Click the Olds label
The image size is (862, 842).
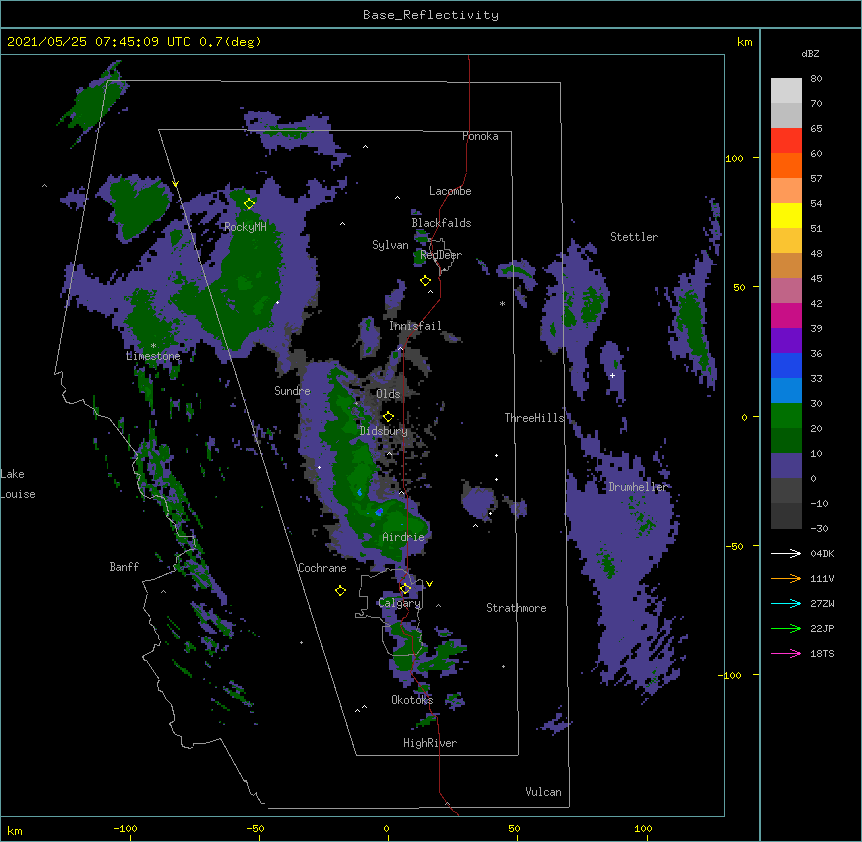[388, 394]
